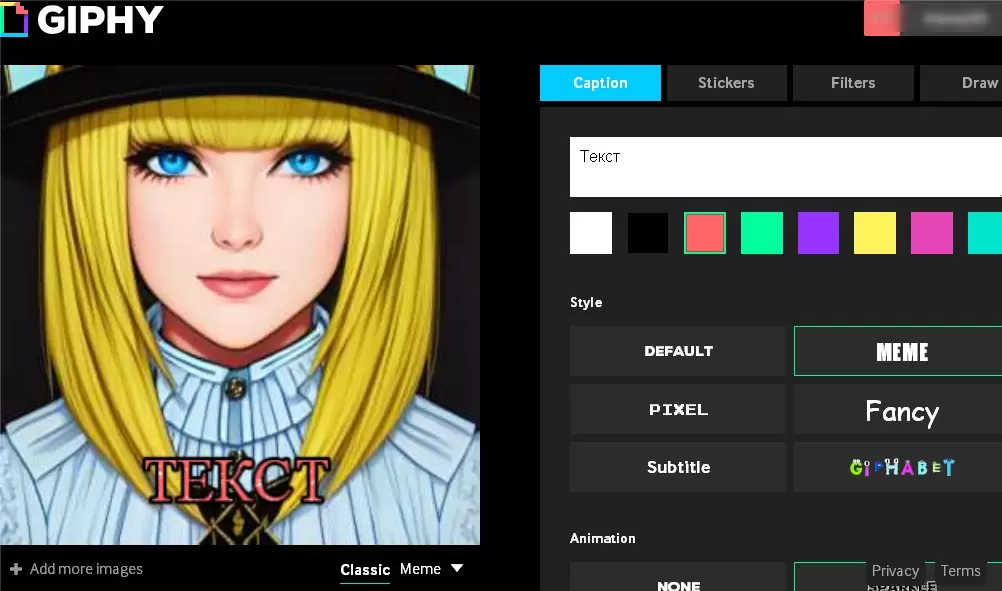
Task: Apply the Subtitle caption style
Action: pos(678,467)
